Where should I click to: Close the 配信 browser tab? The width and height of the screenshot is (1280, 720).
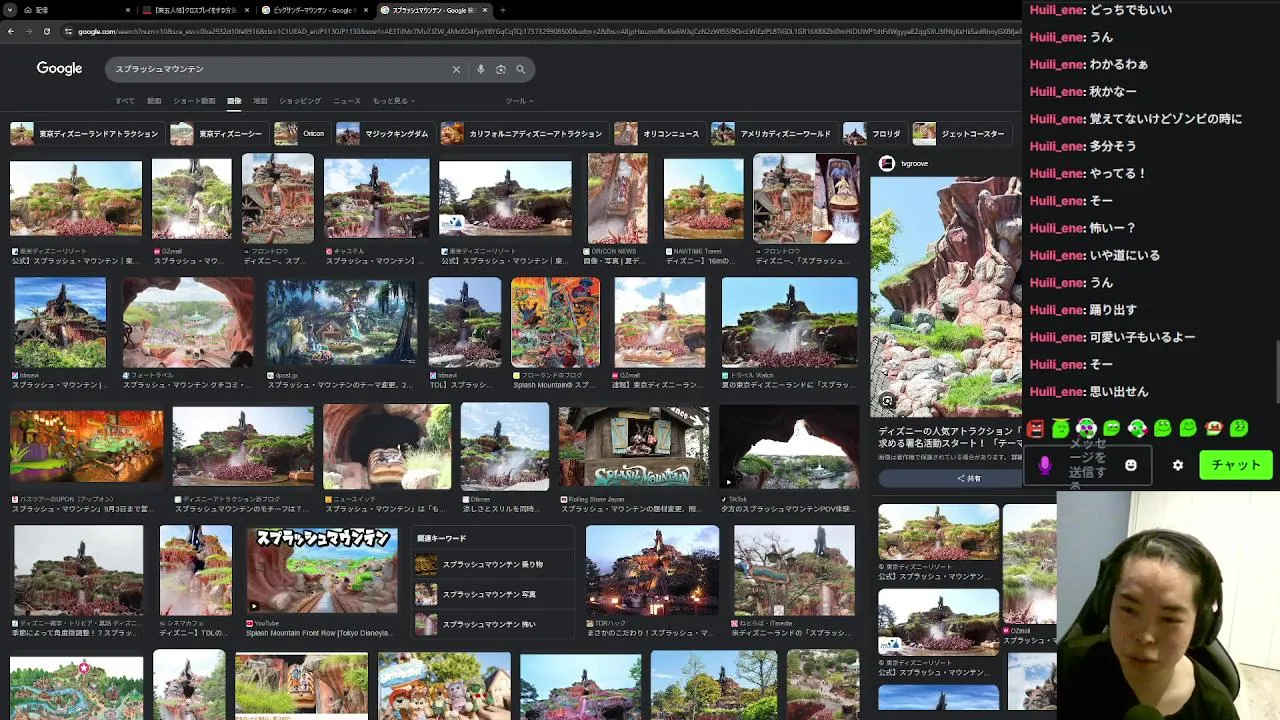click(128, 10)
